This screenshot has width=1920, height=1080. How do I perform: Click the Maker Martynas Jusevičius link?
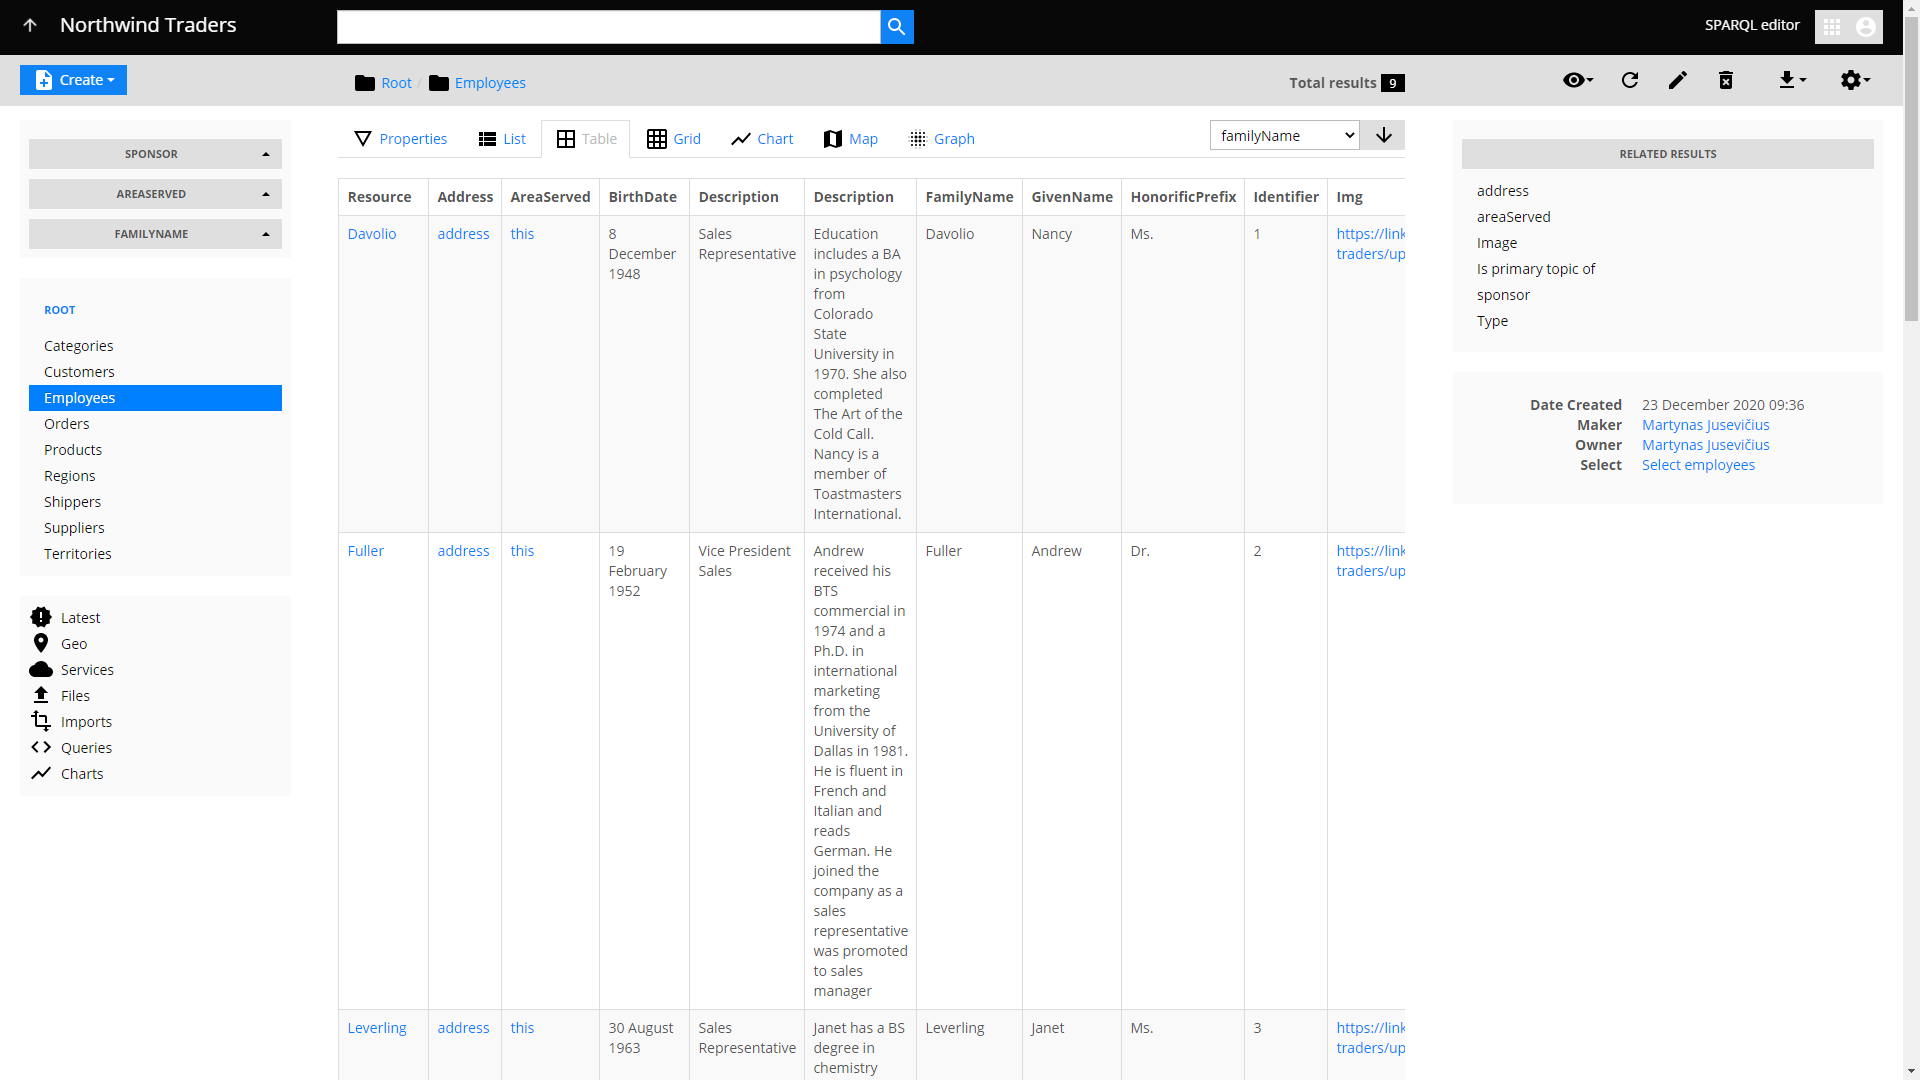tap(1706, 425)
